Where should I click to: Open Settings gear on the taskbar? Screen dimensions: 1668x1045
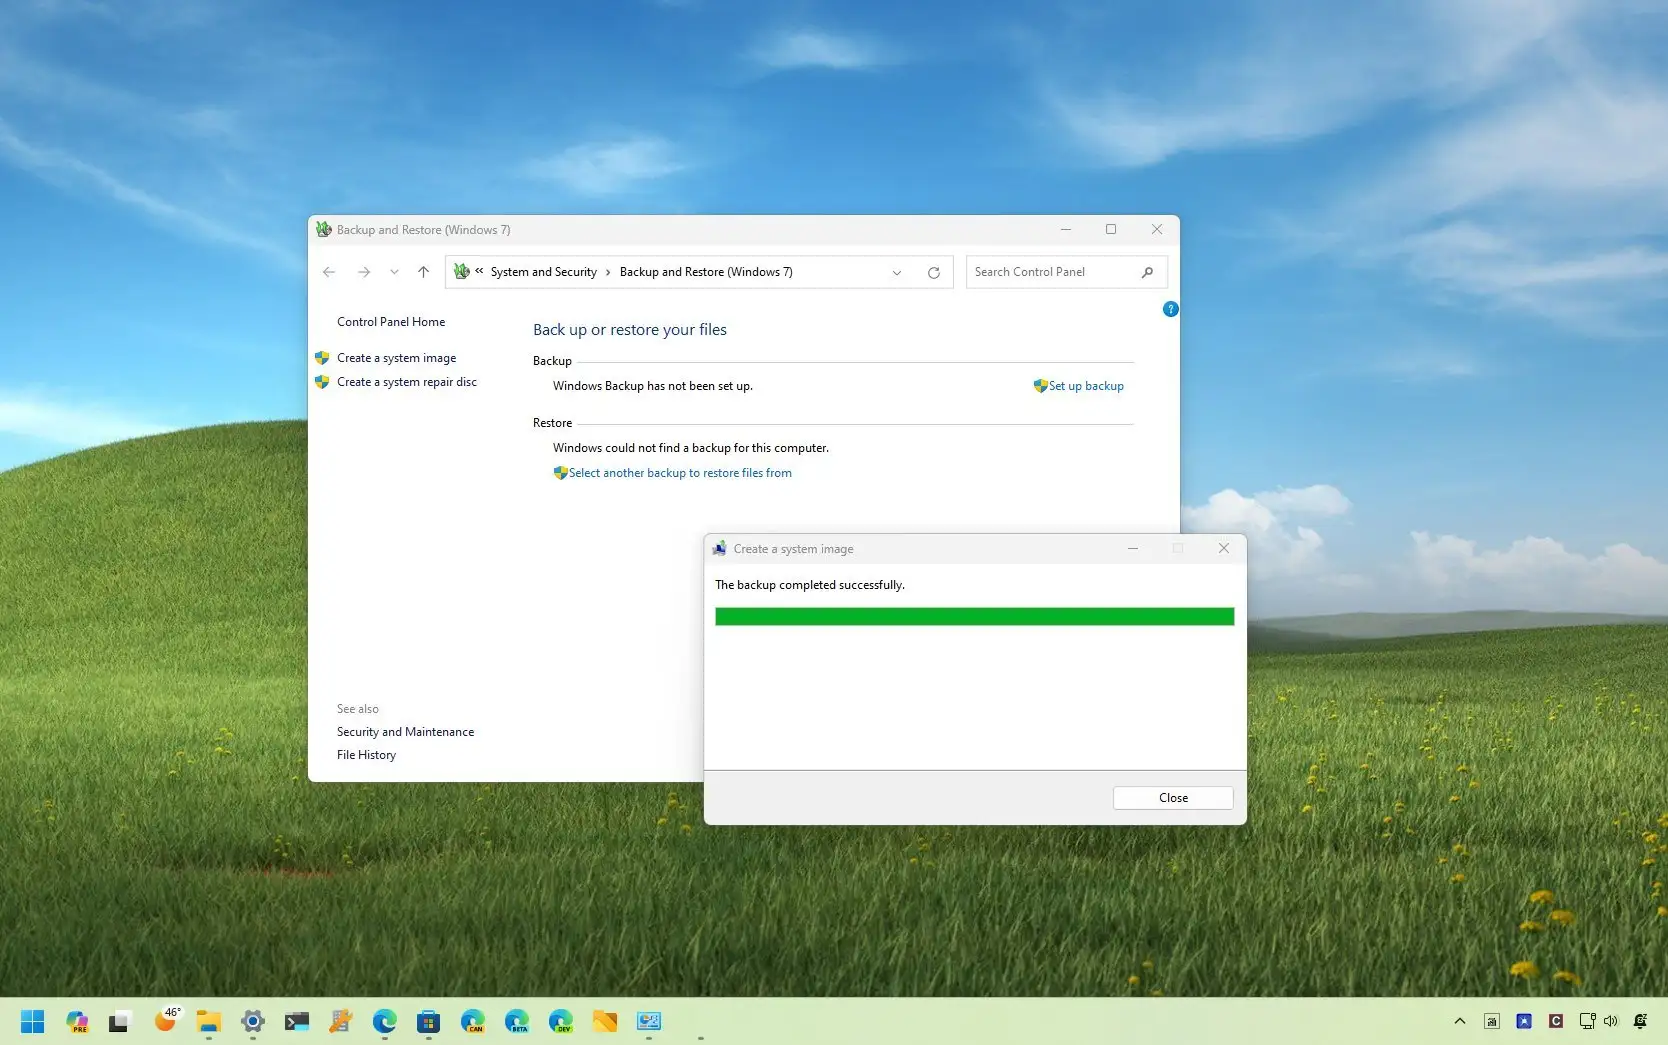[253, 1021]
